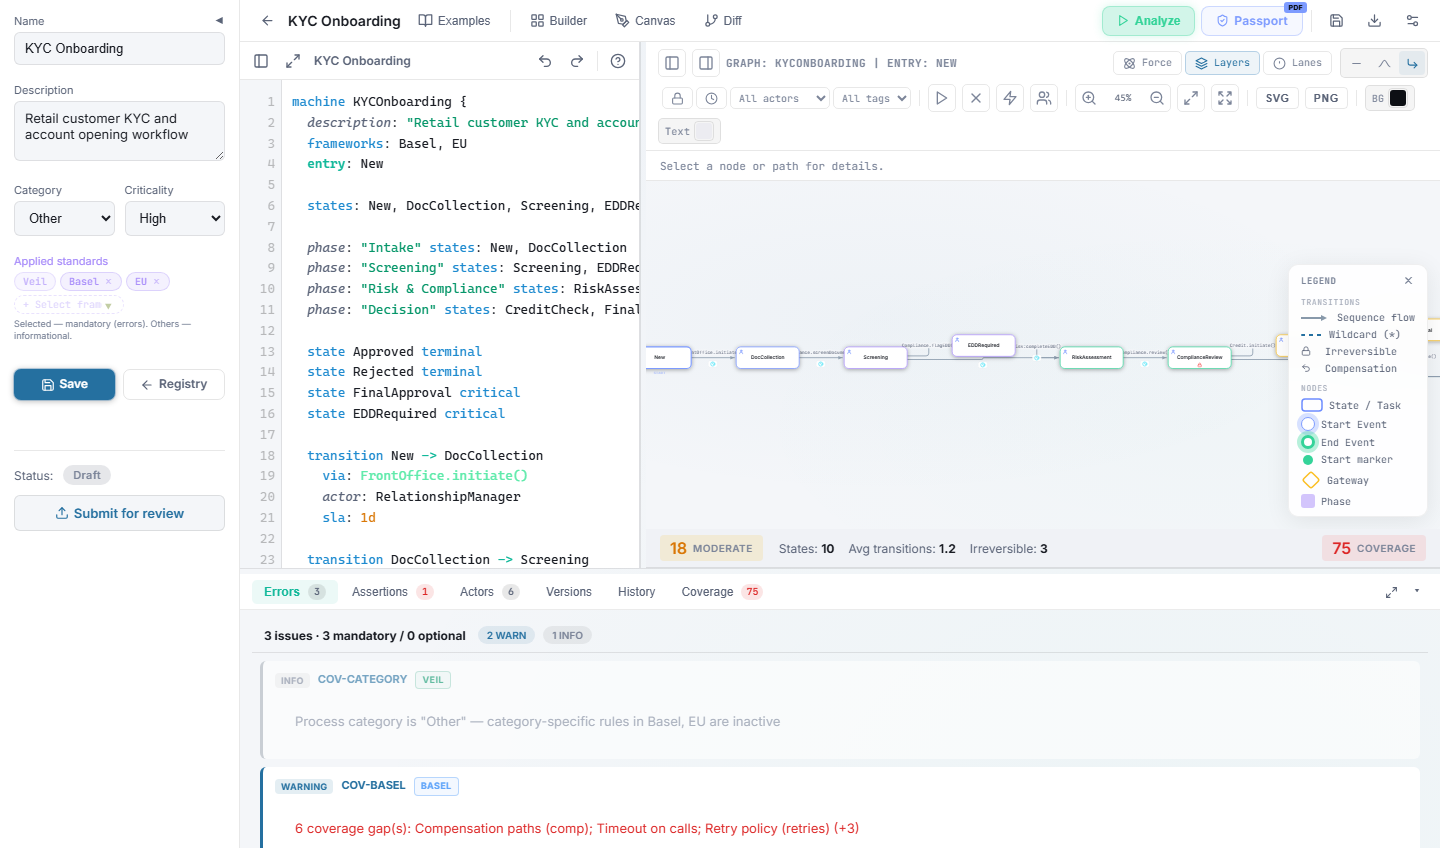Open the actors panel with the people icon
This screenshot has height=848, width=1440.
tap(1044, 97)
